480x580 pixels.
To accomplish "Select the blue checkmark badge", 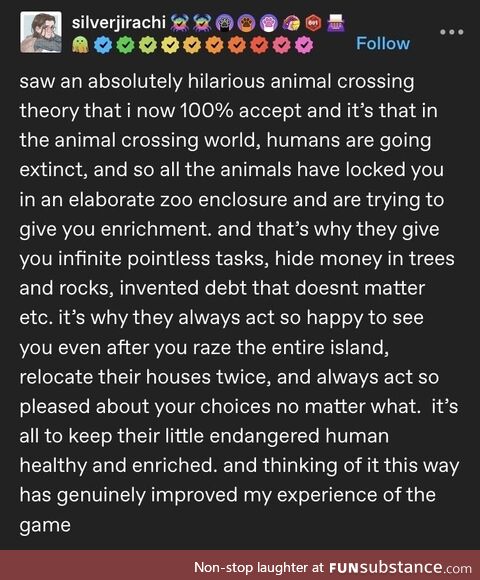I will 103,45.
